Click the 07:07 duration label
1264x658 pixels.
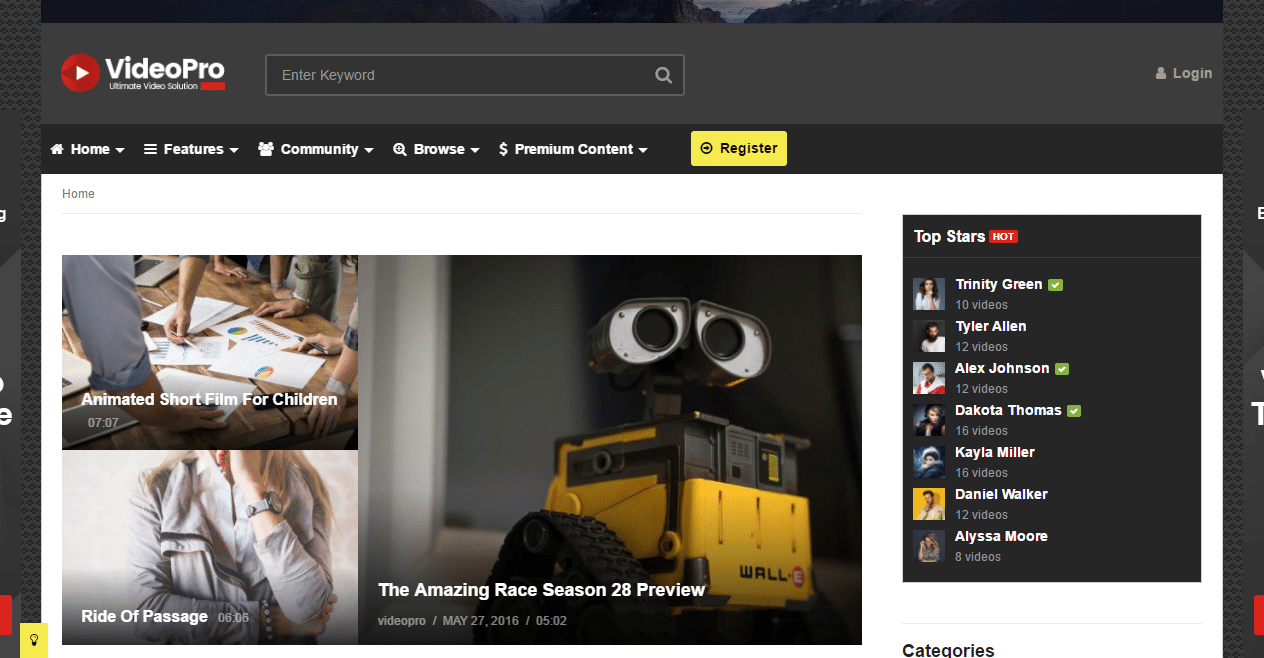[103, 423]
